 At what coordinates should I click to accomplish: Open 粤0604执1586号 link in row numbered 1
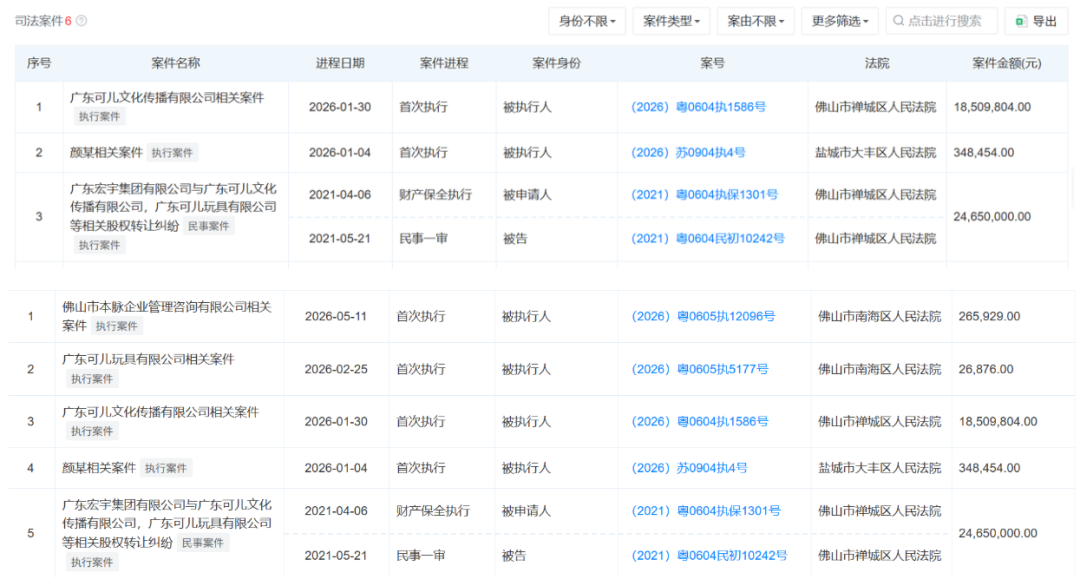pos(698,107)
